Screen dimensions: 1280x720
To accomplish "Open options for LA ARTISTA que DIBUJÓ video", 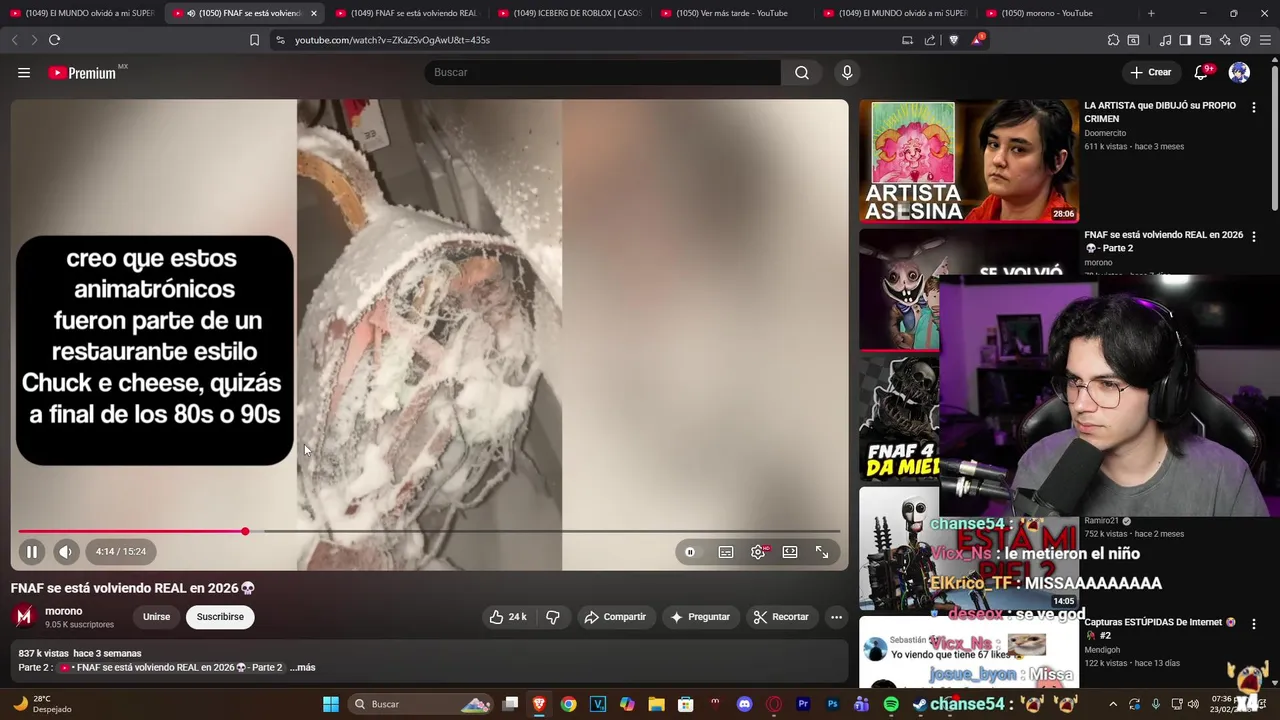I will 1254,107.
